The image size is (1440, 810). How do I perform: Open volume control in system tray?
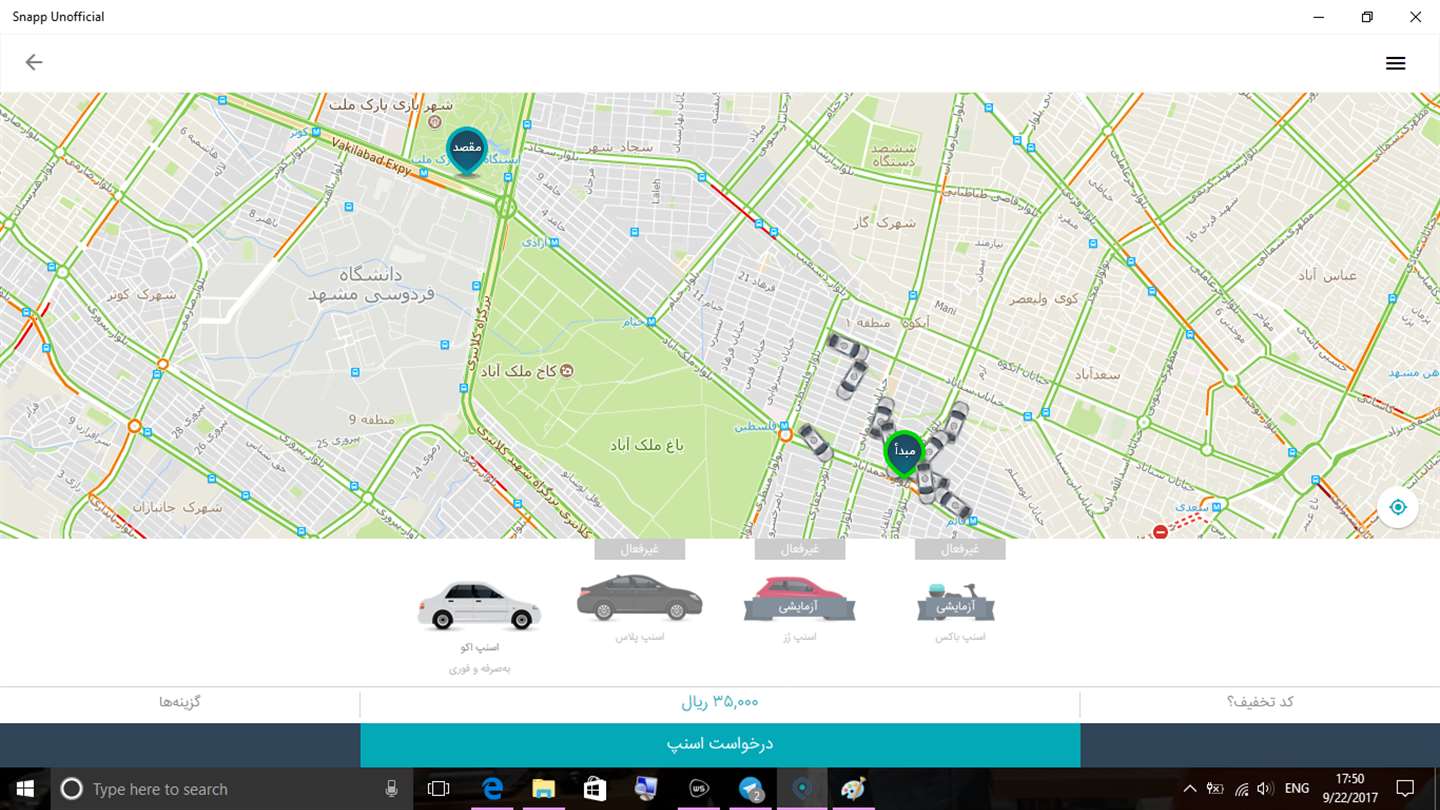coord(1265,789)
